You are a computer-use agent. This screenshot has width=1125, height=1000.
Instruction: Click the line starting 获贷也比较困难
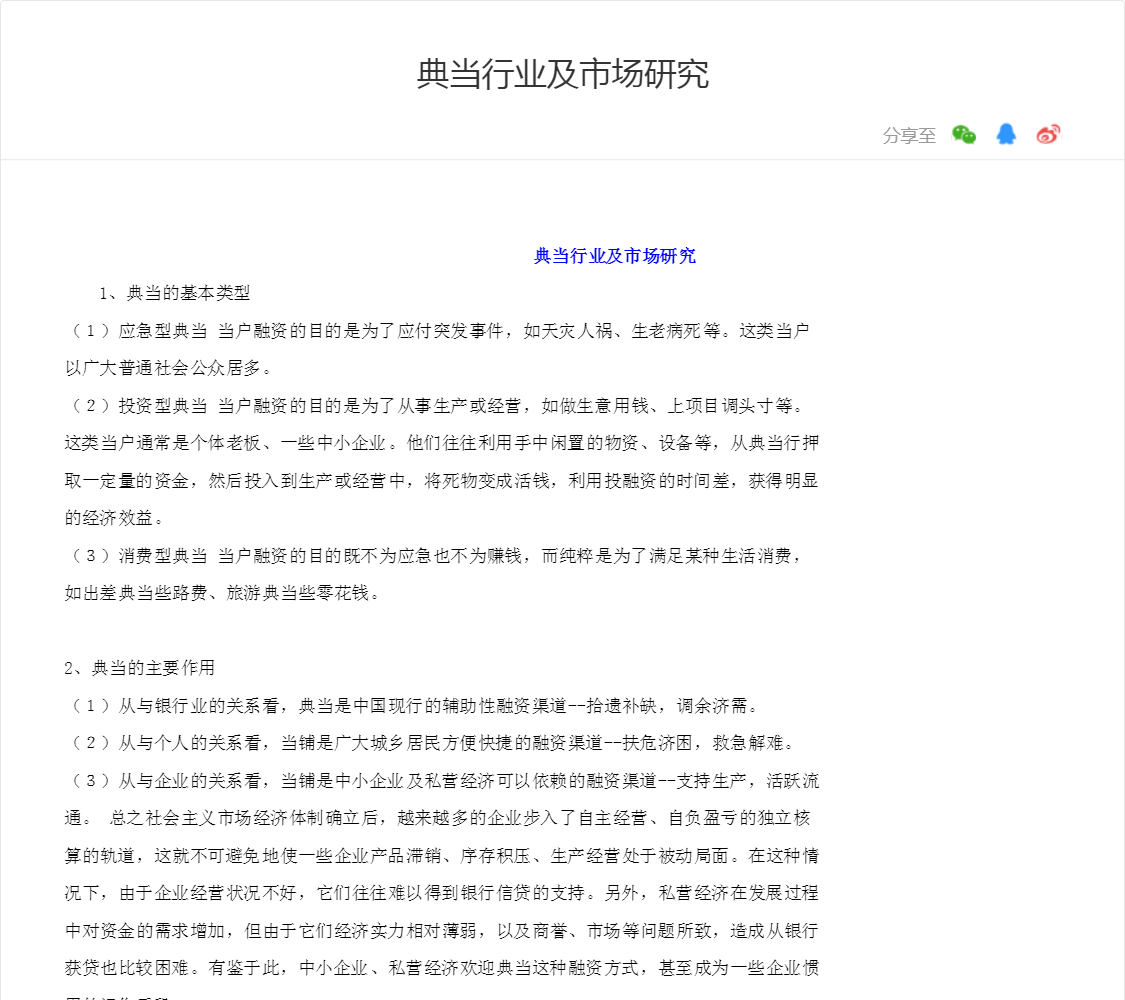(x=442, y=968)
